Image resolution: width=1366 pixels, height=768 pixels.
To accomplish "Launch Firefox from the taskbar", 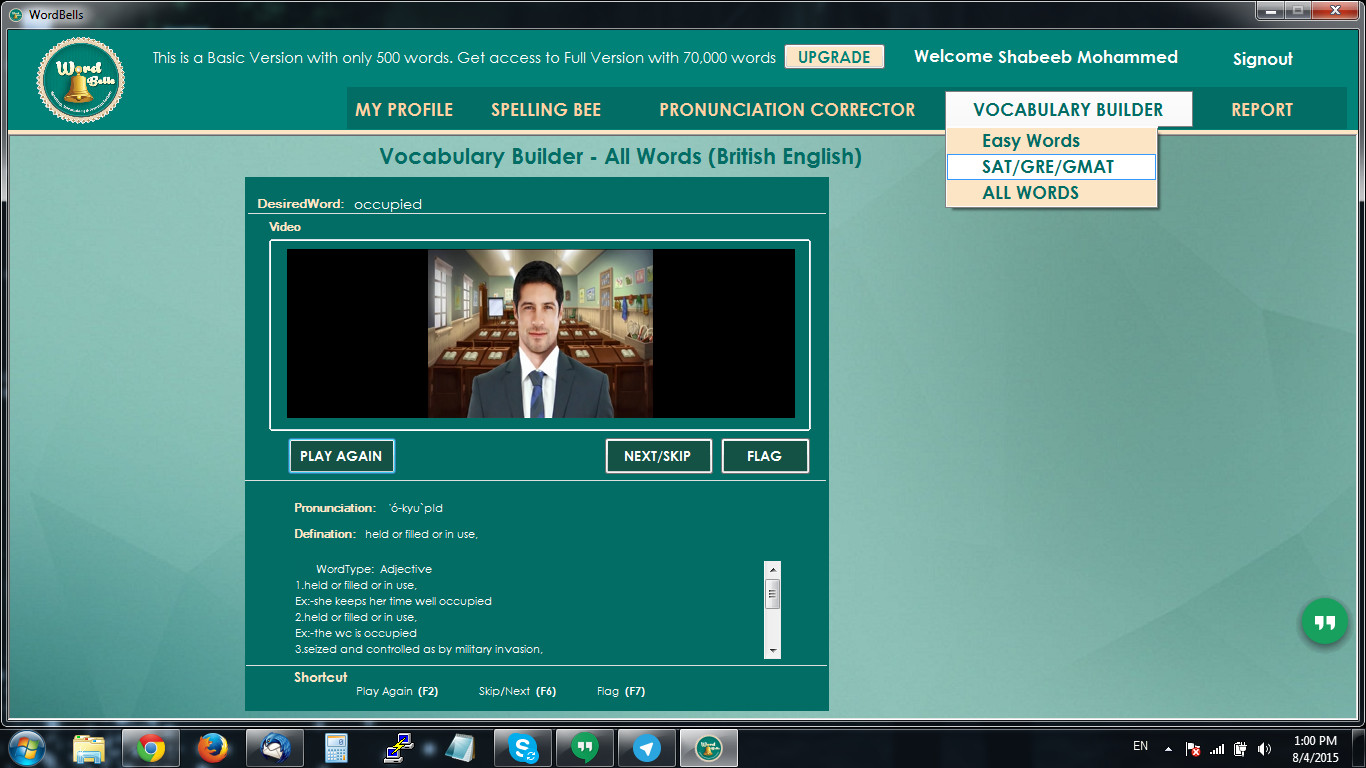I will pyautogui.click(x=212, y=748).
